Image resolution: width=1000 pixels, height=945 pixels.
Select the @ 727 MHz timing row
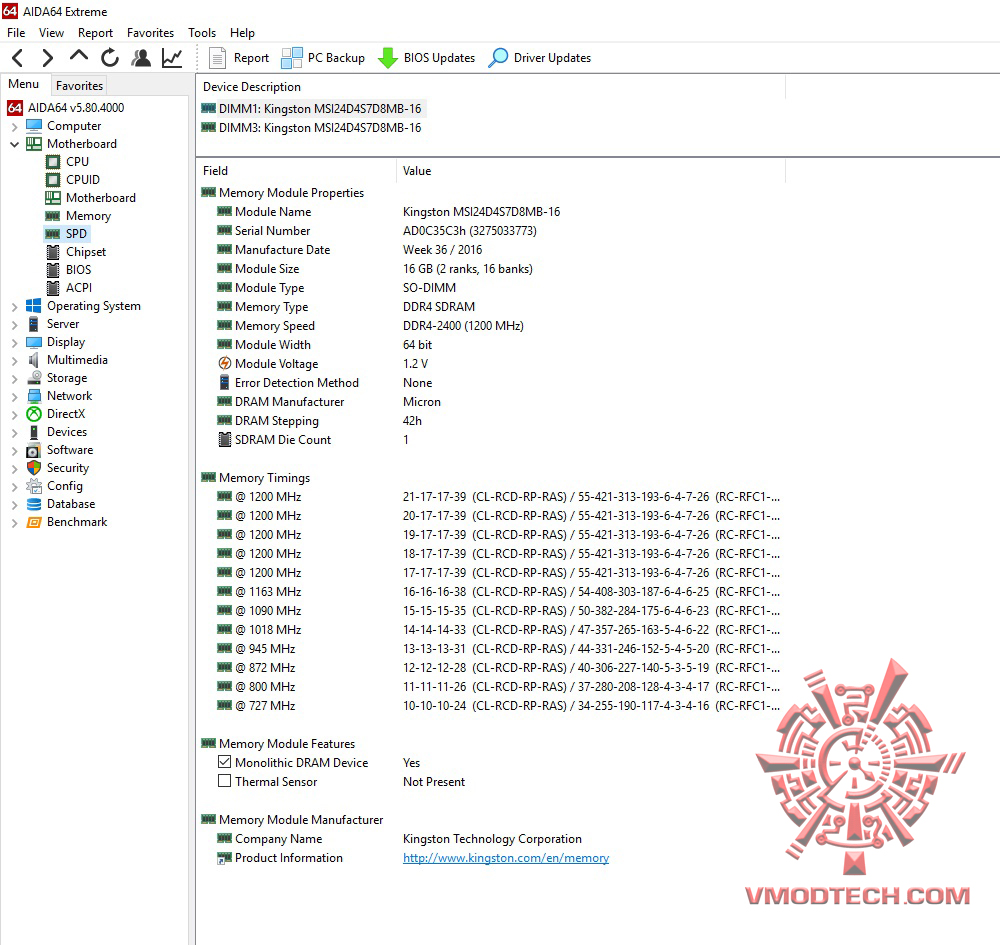(x=499, y=706)
